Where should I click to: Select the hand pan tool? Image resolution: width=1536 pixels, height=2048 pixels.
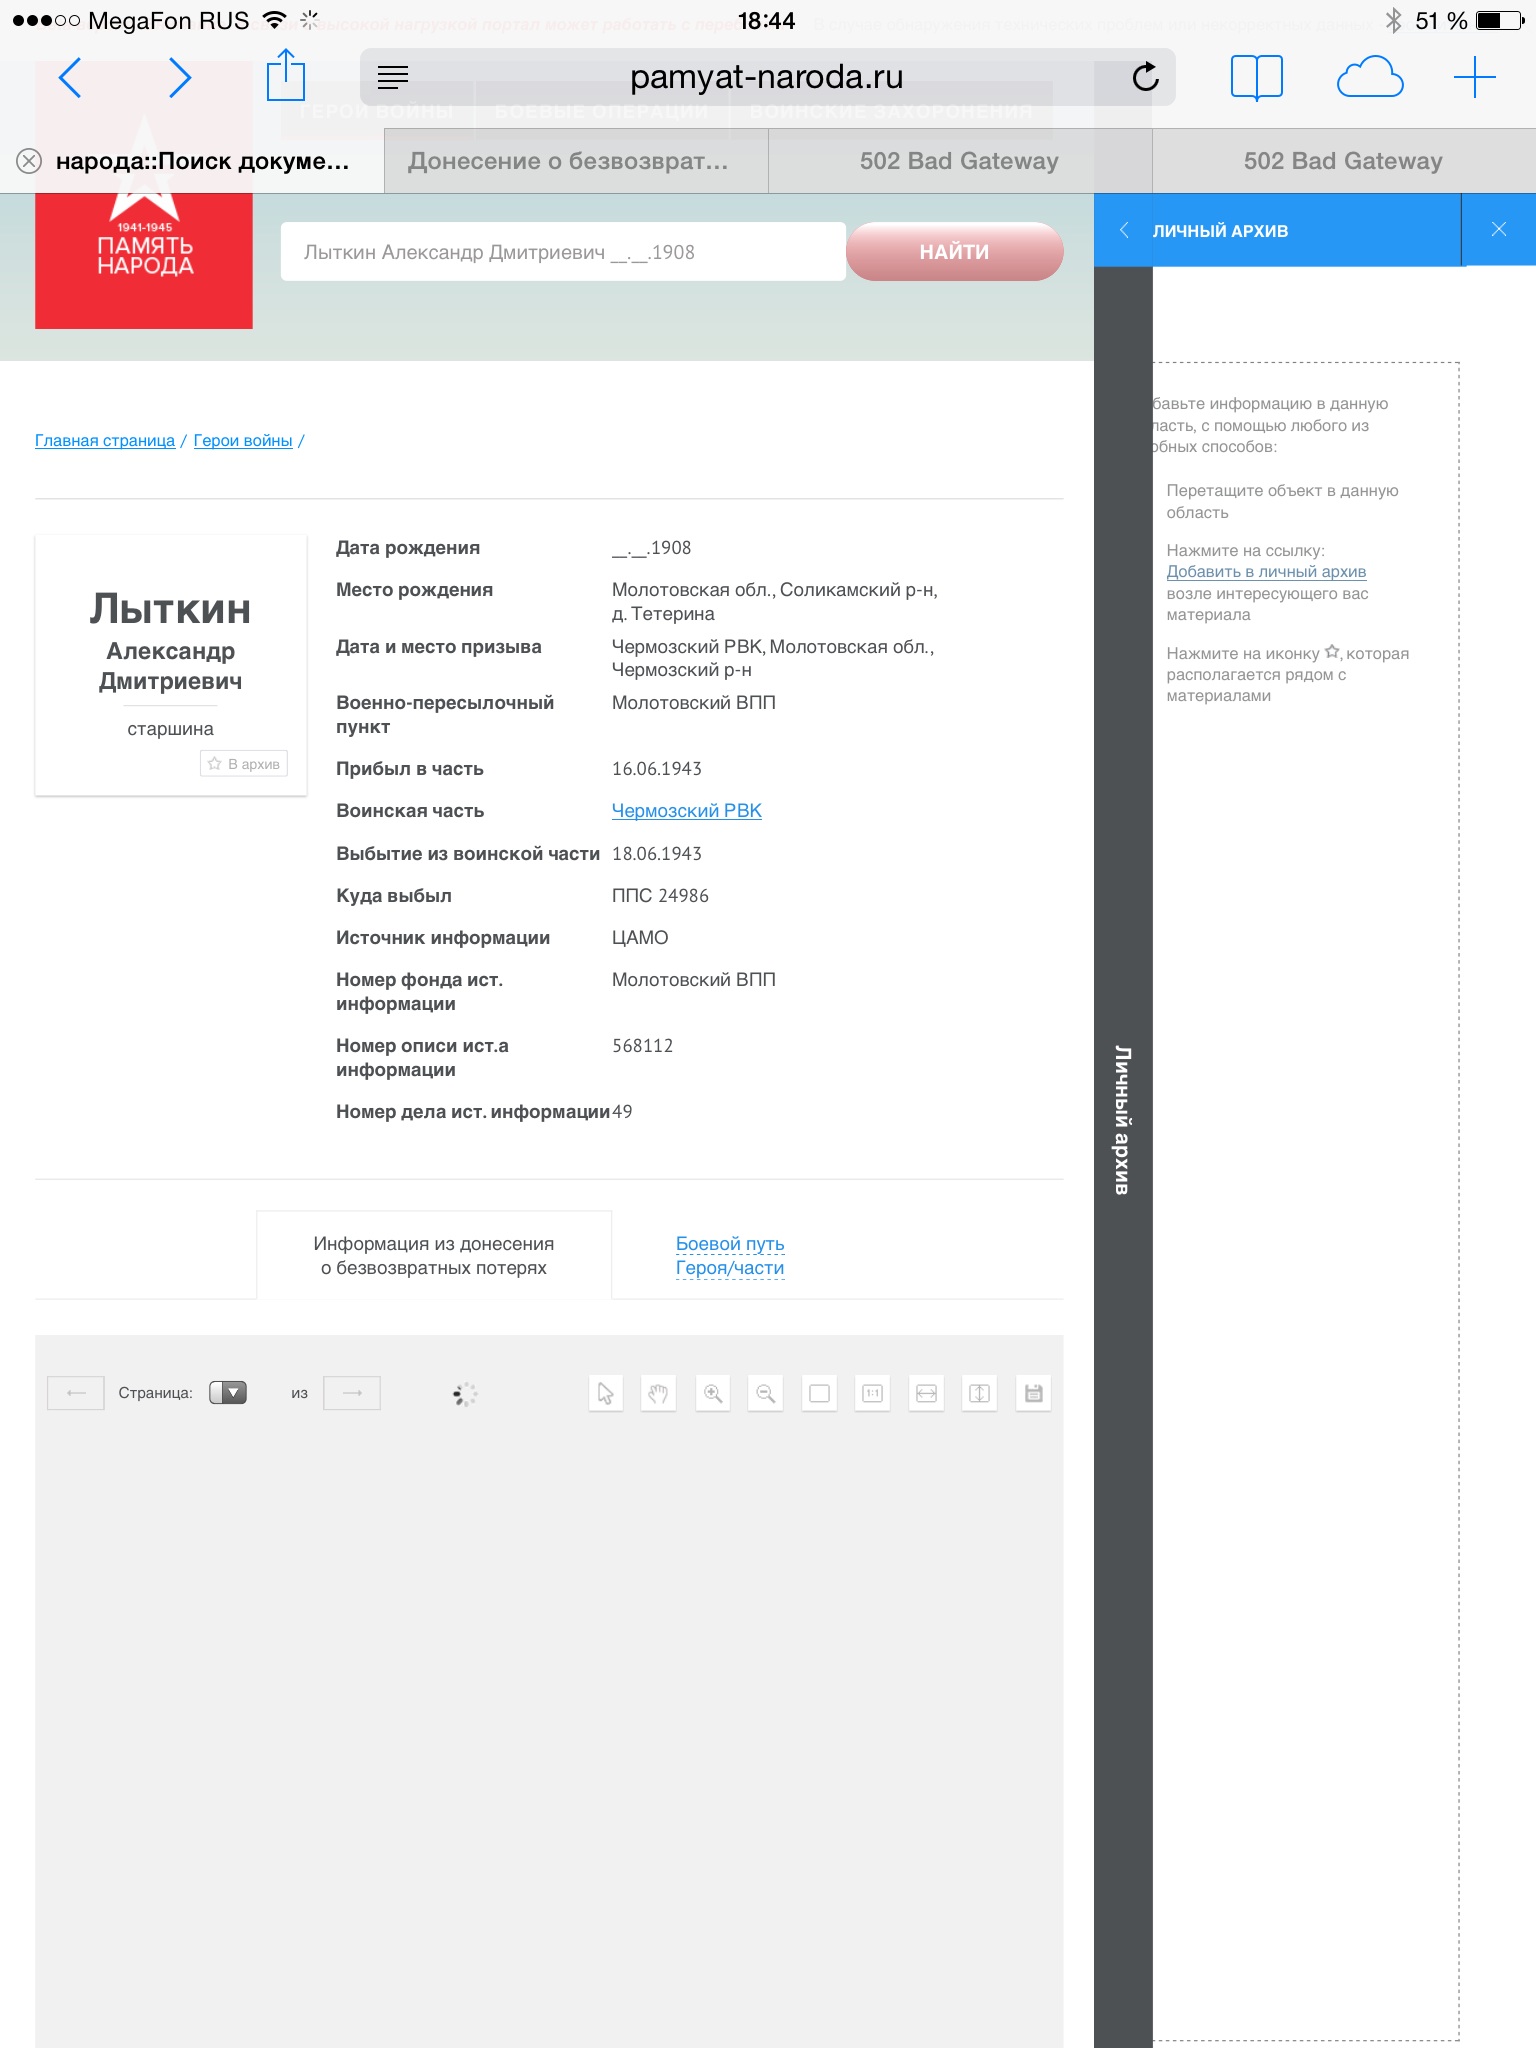pos(659,1393)
